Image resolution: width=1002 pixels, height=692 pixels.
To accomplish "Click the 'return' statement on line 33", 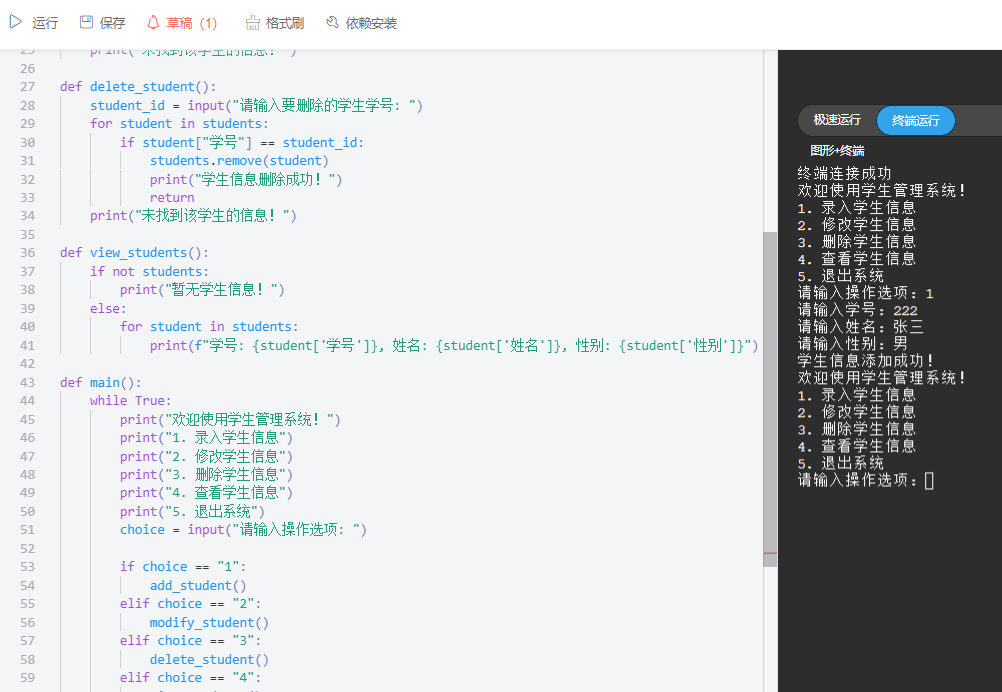I will (x=172, y=197).
